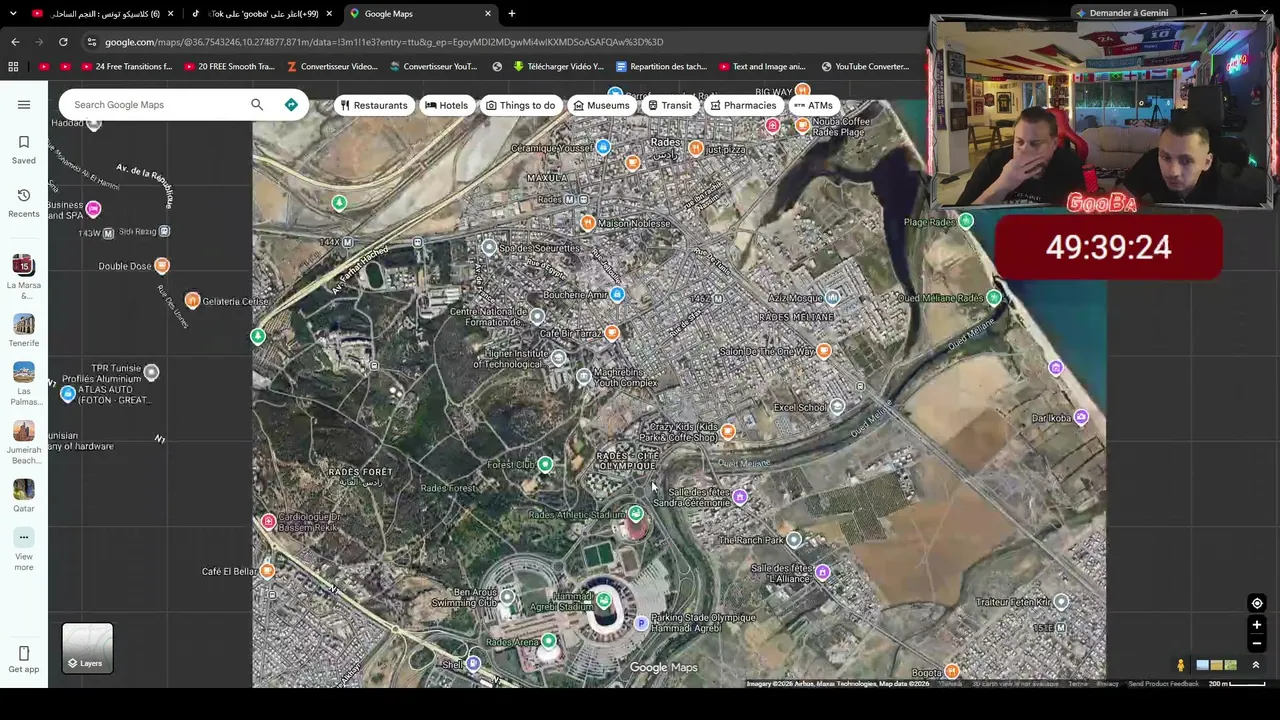The image size is (1280, 720).
Task: Open the Terms link in map footer
Action: click(x=1078, y=684)
